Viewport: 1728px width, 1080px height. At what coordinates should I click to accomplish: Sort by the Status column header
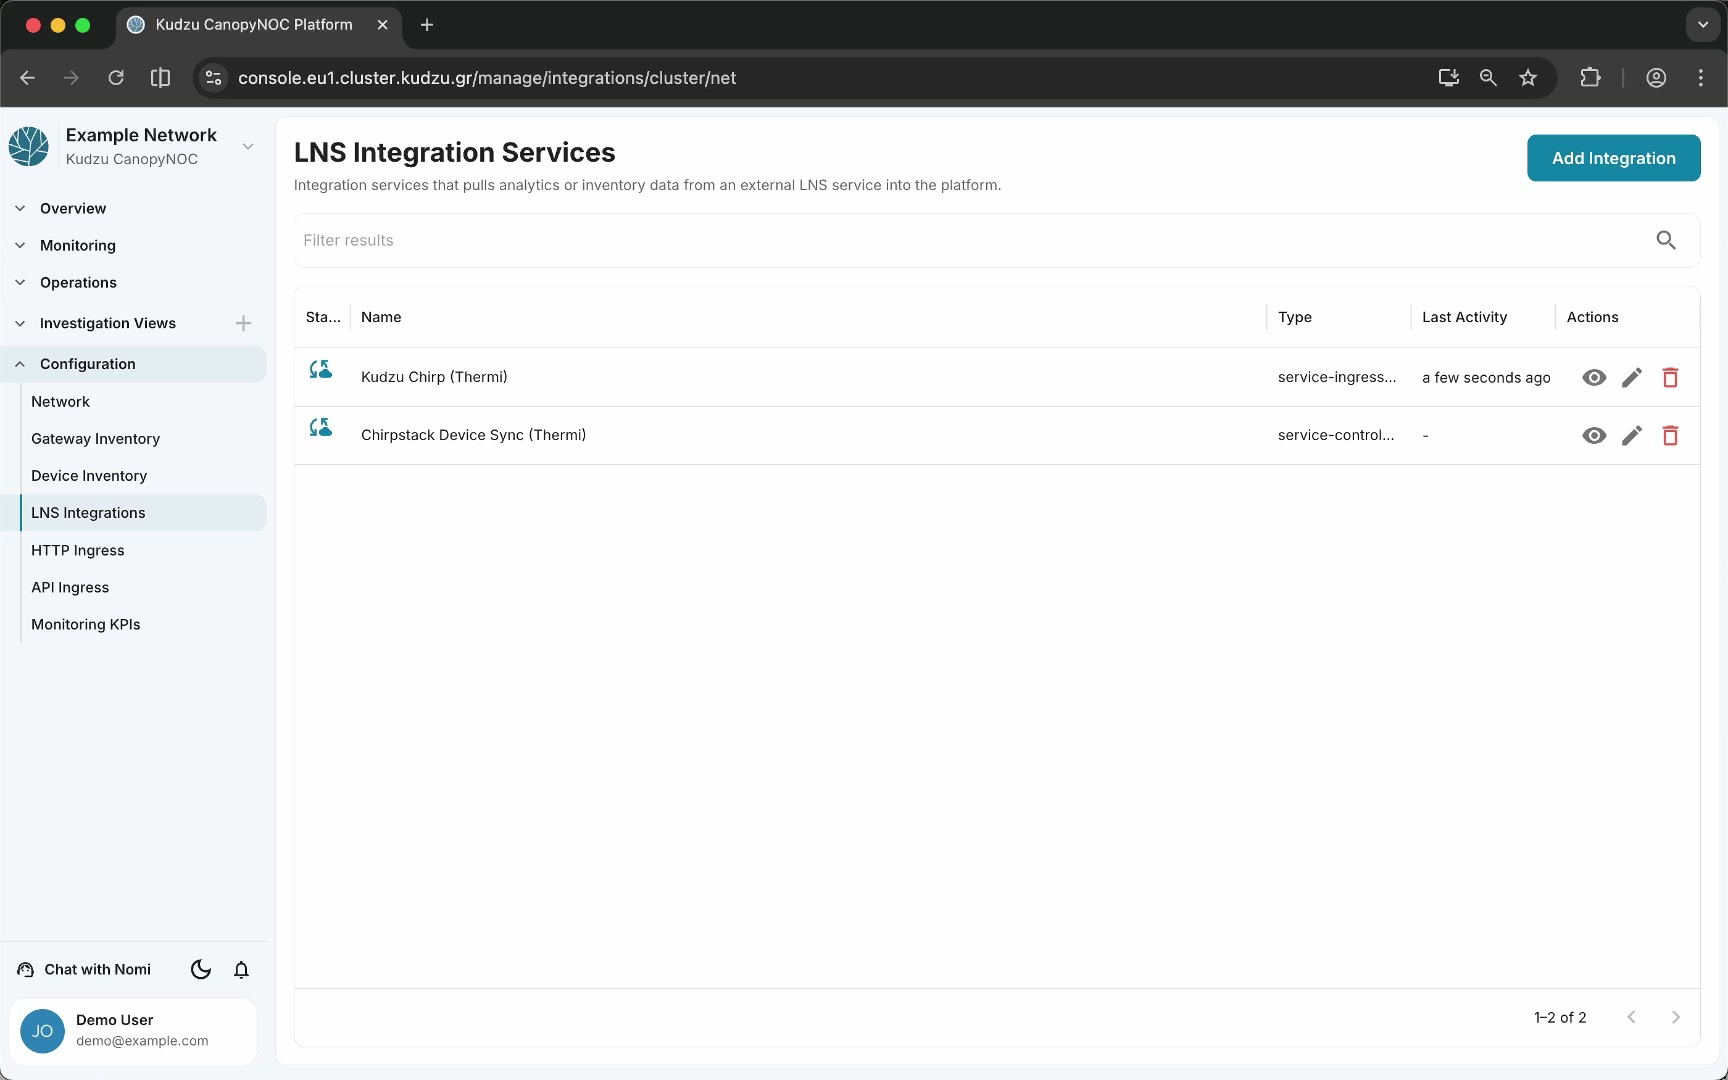pos(323,317)
